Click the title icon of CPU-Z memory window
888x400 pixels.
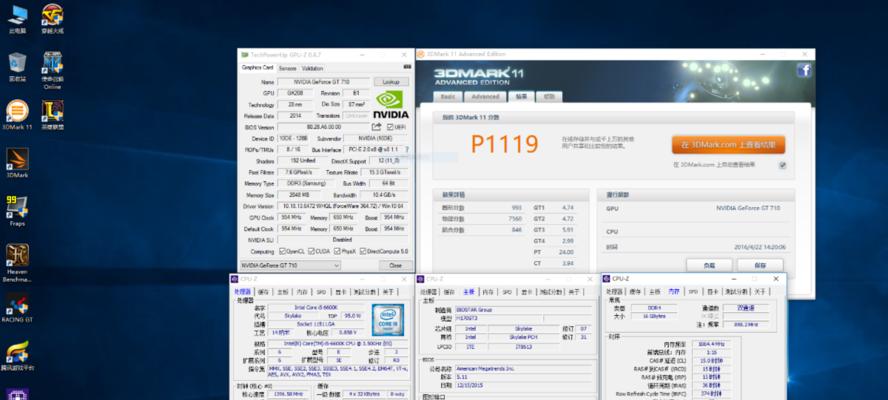pos(607,279)
